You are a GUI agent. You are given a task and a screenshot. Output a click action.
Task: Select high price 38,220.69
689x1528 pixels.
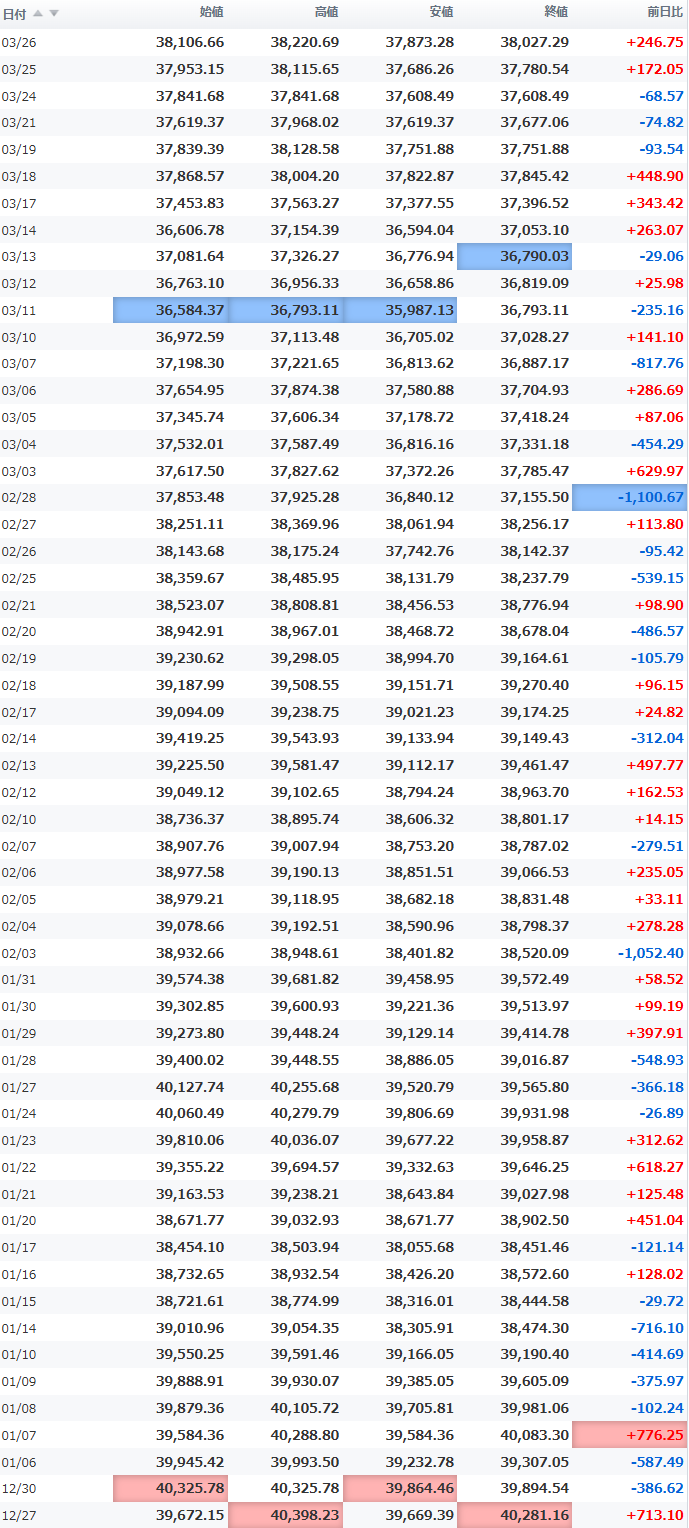click(305, 42)
